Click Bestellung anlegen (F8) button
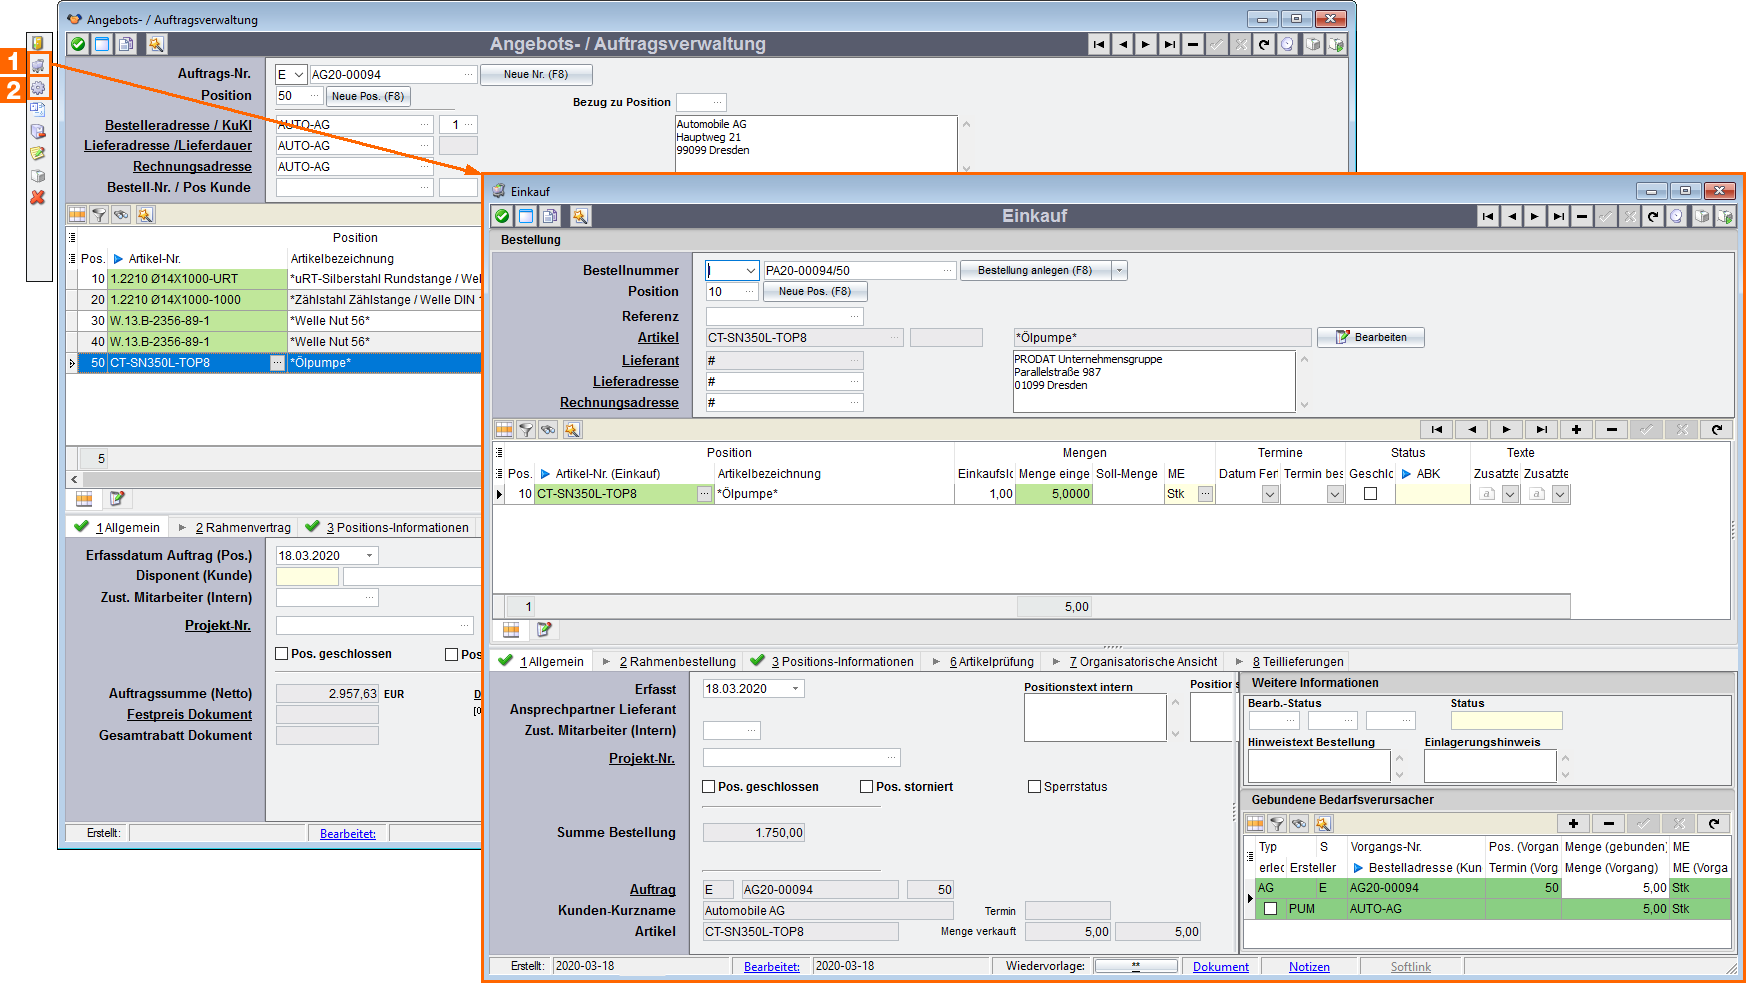 (1035, 270)
